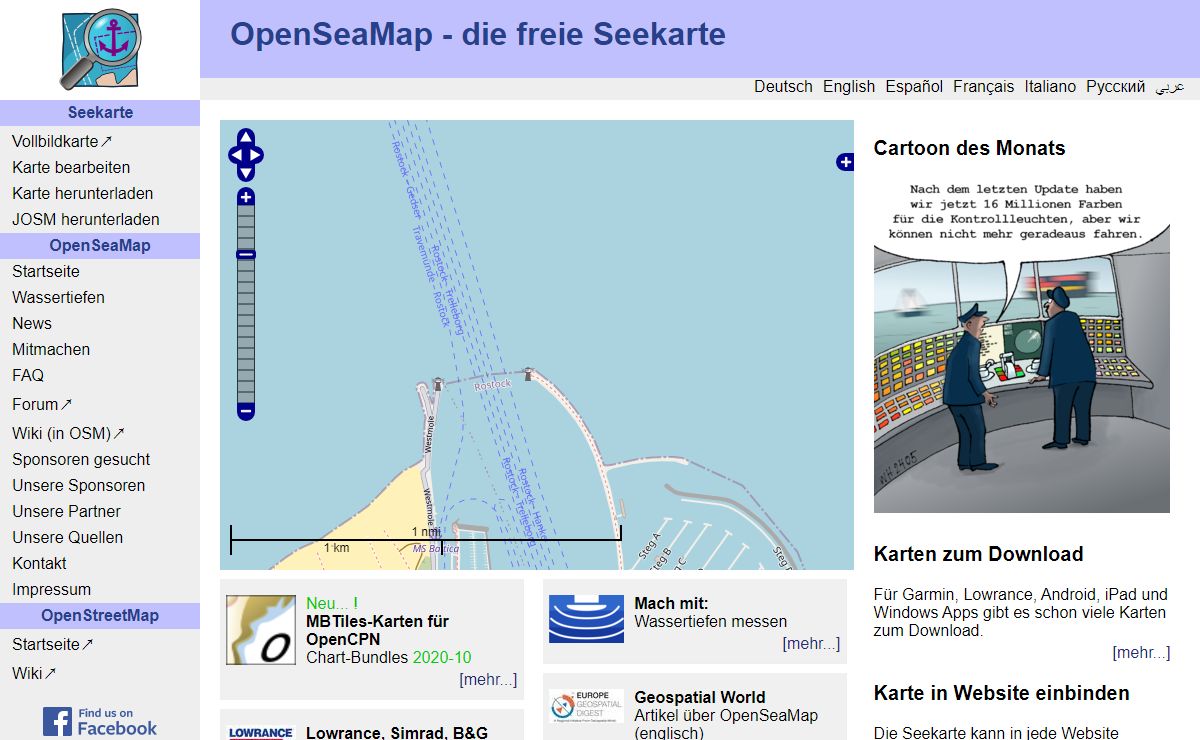
Task: Open Karte bearbeiten link
Action: pos(71,167)
